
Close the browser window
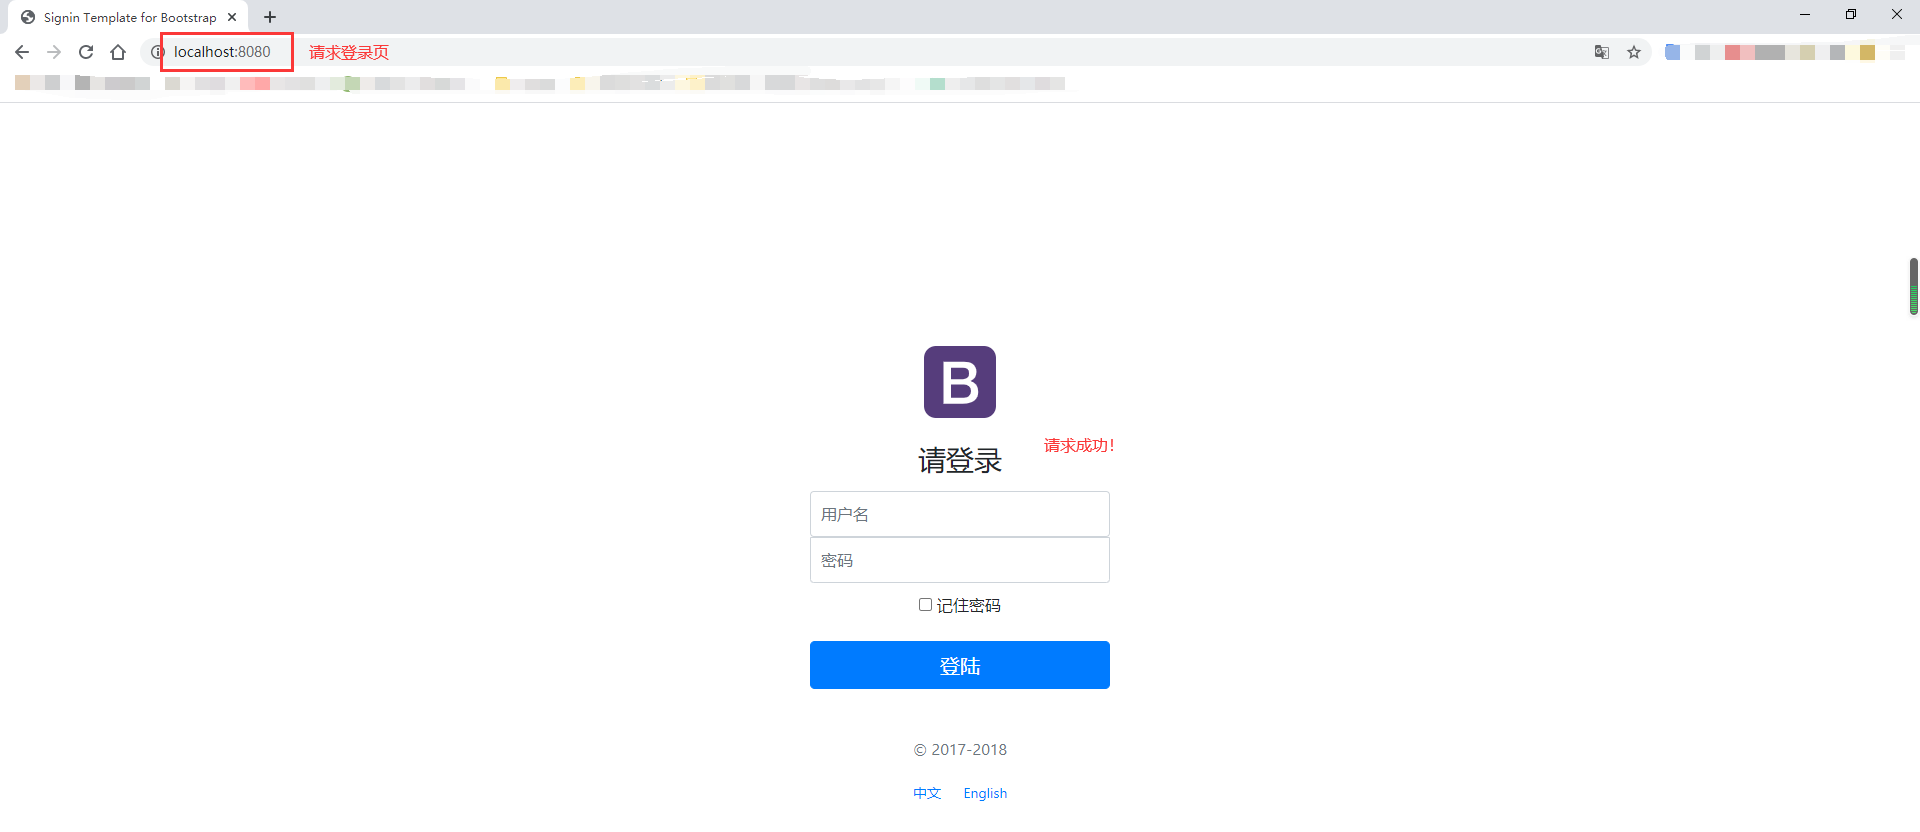(x=1897, y=14)
